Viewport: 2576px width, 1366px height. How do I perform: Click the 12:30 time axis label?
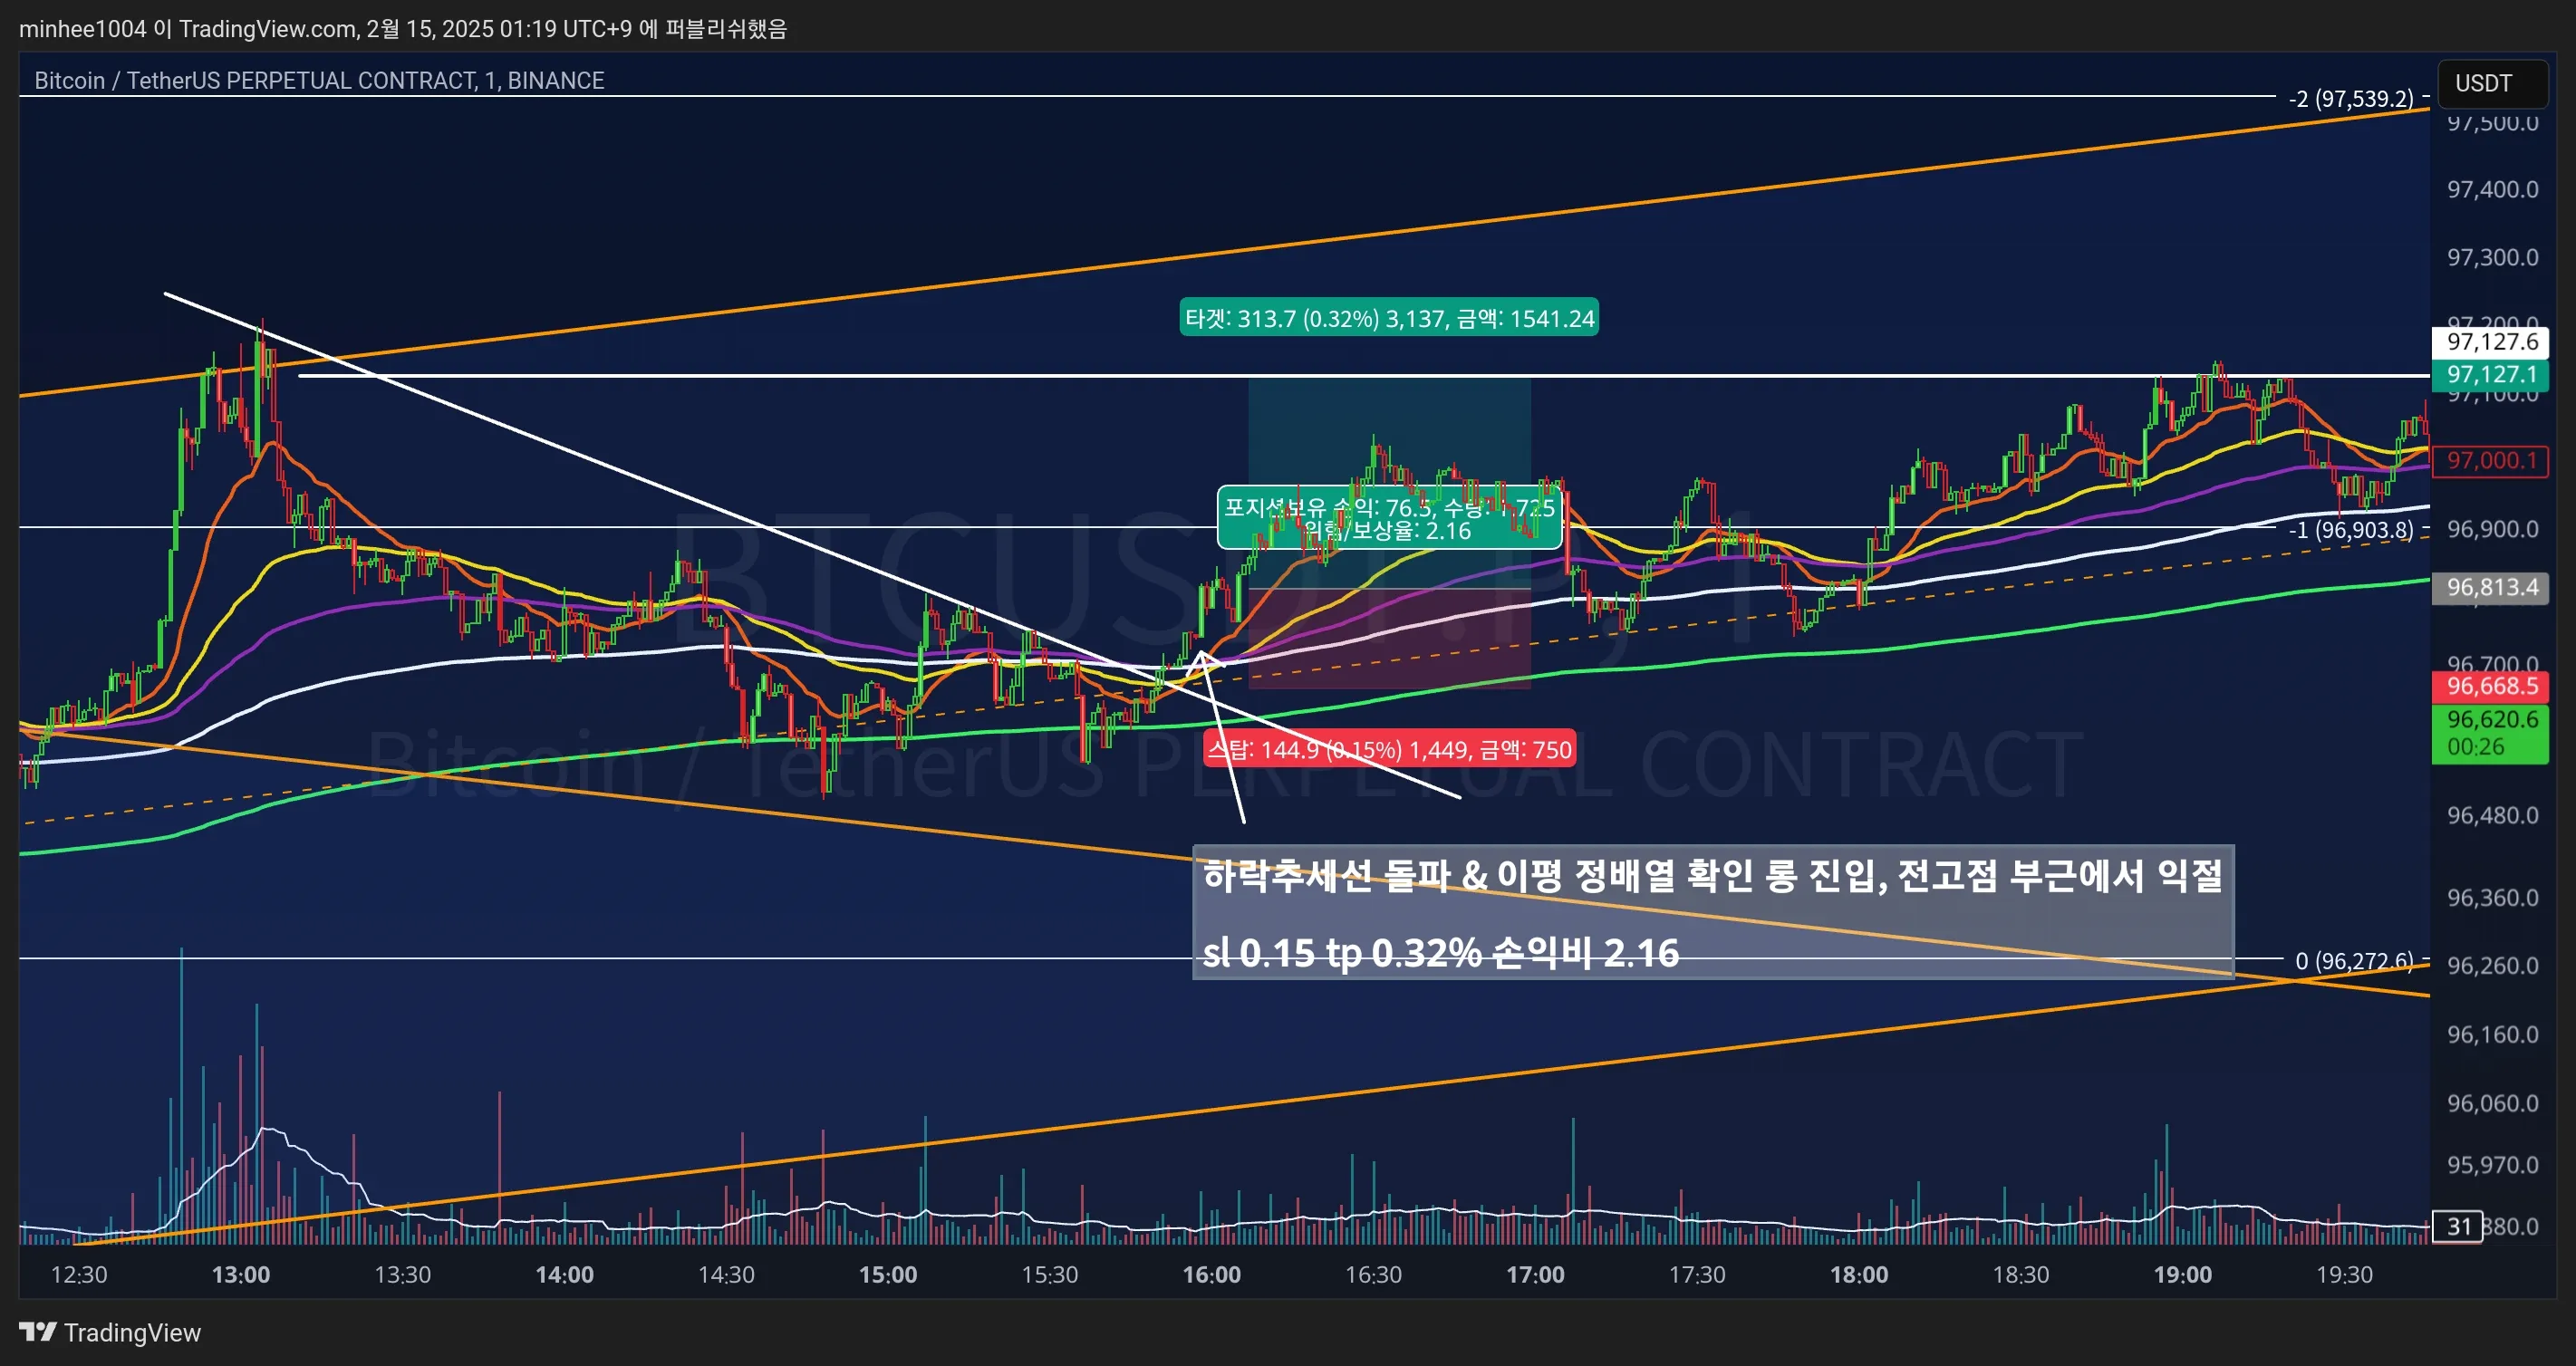[79, 1275]
